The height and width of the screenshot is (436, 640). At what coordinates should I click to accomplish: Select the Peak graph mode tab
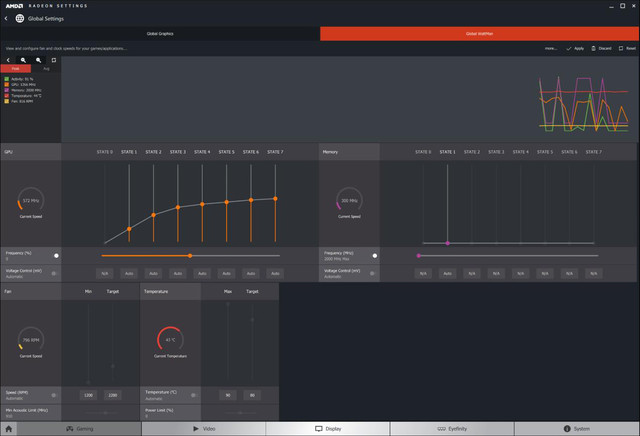click(16, 69)
